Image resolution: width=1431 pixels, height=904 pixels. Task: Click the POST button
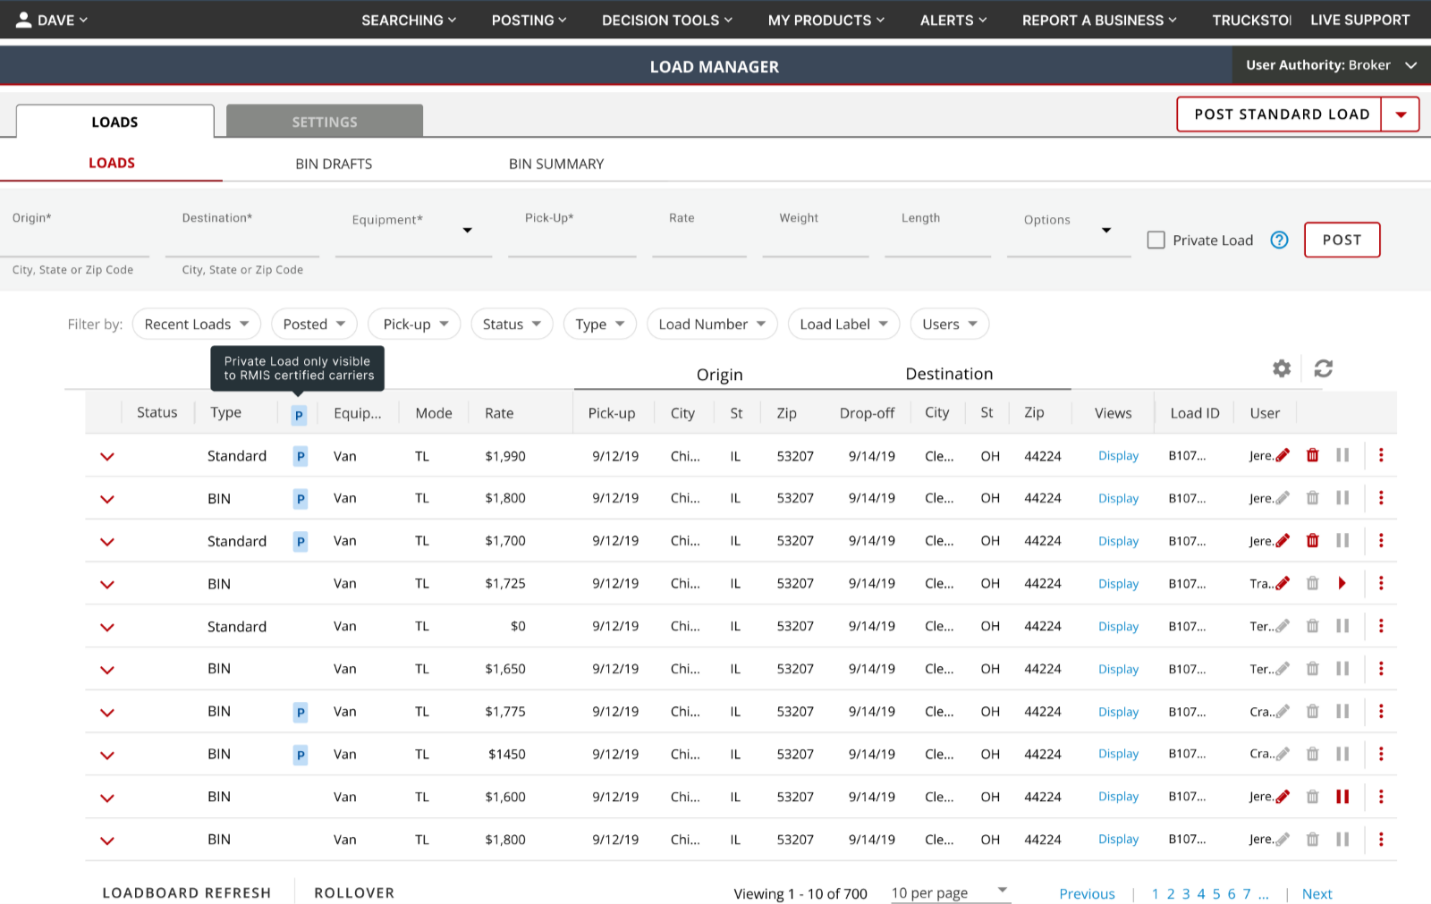point(1342,240)
